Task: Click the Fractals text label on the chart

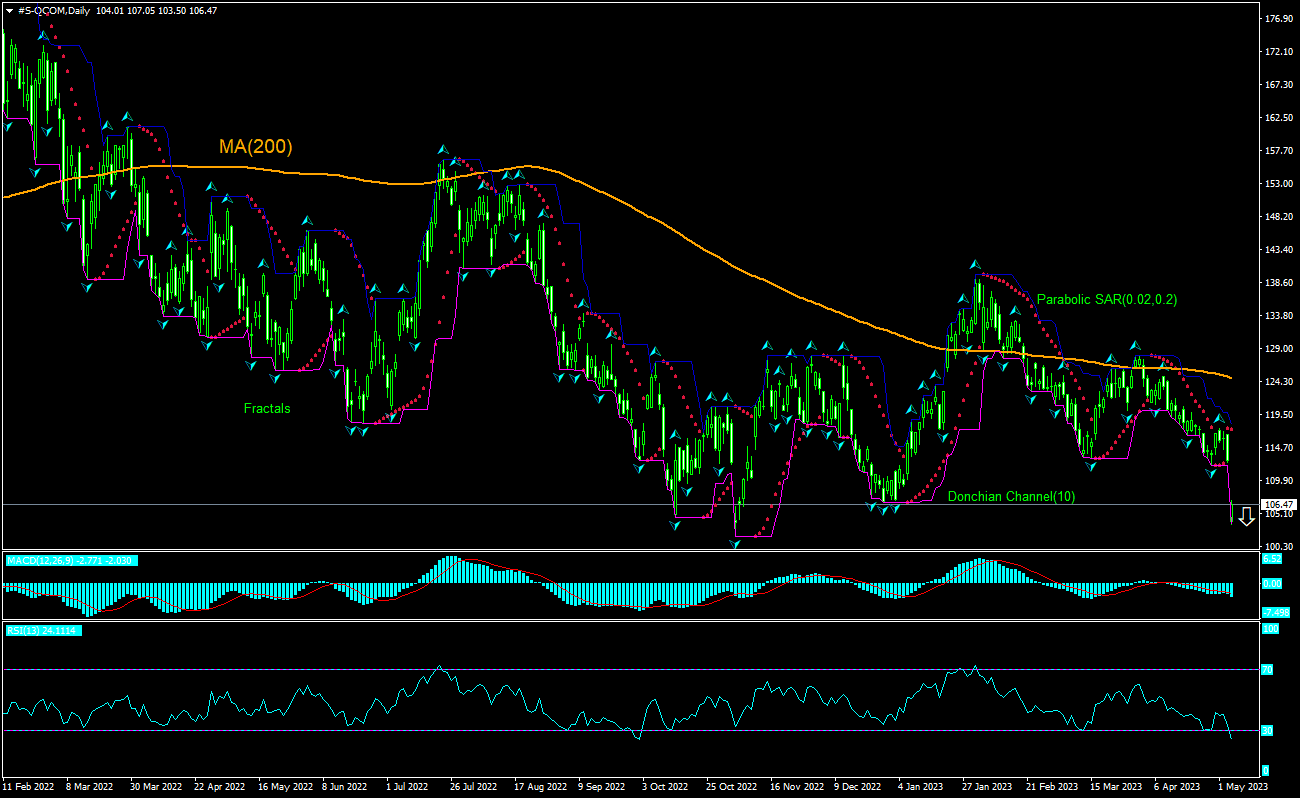Action: coord(266,408)
